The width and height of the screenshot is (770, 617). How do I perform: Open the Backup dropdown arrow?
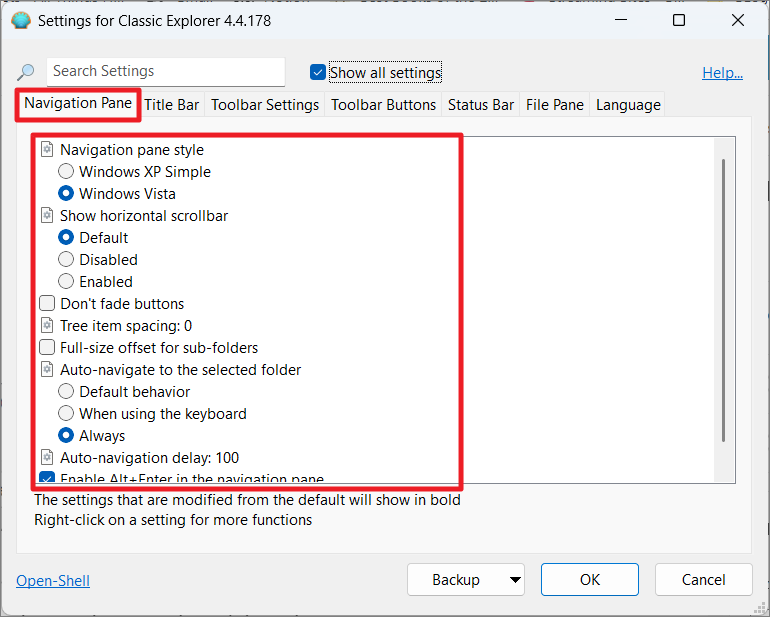(515, 580)
